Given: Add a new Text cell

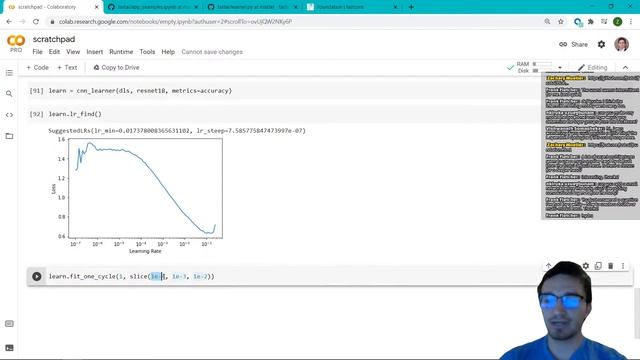Looking at the screenshot, I should [x=67, y=67].
